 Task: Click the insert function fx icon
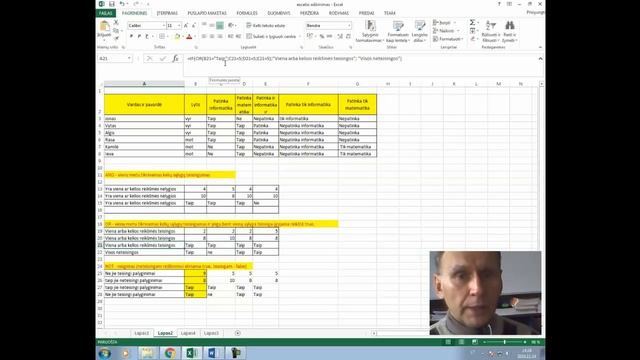pyautogui.click(x=175, y=58)
